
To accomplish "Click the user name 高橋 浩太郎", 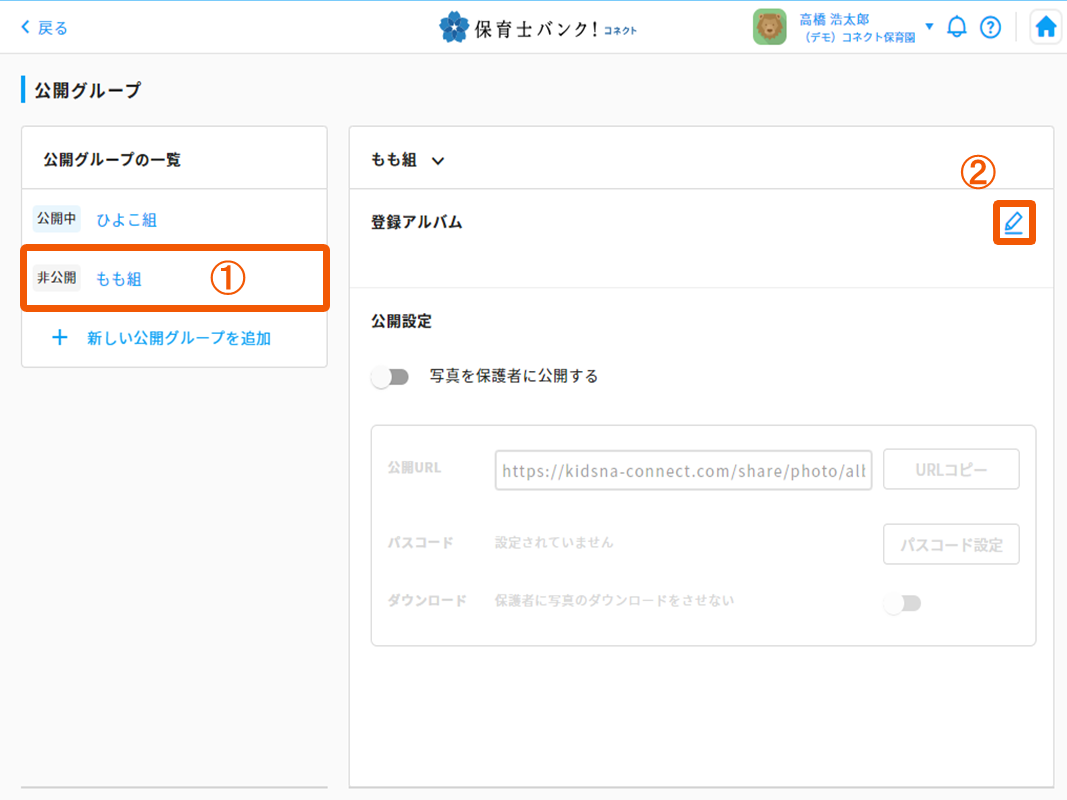I will (834, 20).
